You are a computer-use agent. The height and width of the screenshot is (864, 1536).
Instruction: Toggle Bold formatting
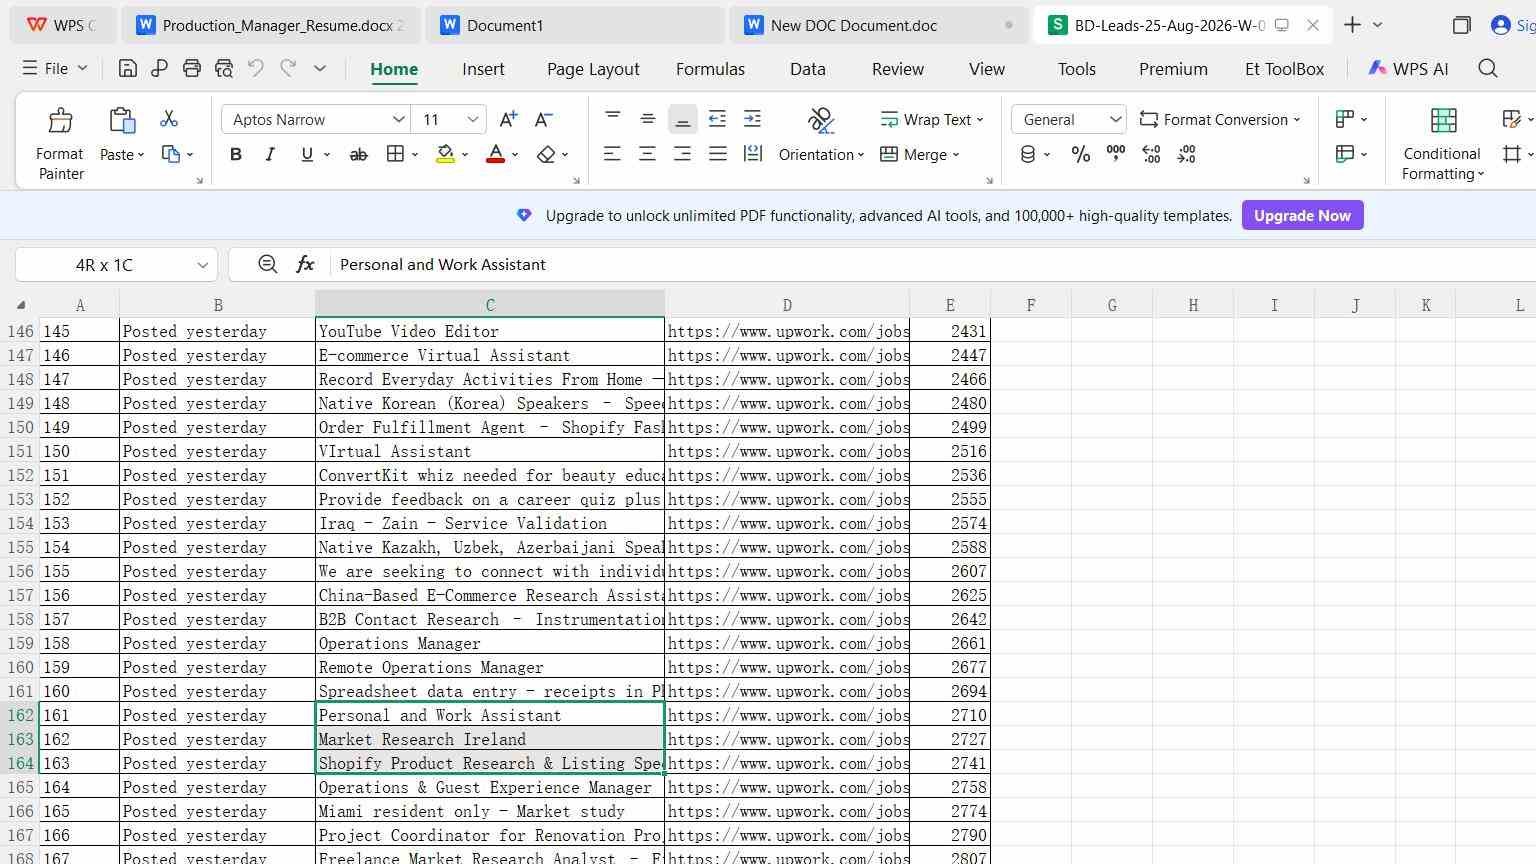(x=236, y=154)
